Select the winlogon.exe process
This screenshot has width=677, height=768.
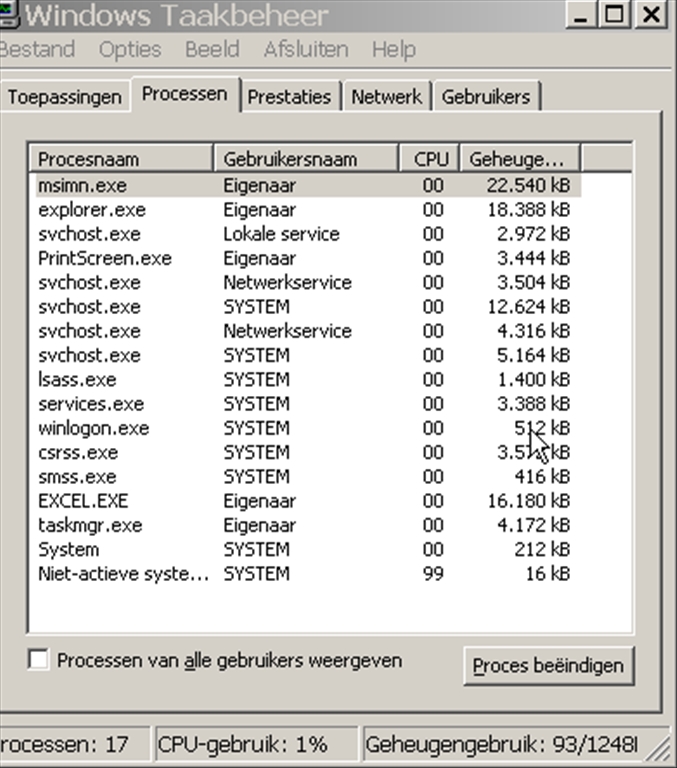308,428
